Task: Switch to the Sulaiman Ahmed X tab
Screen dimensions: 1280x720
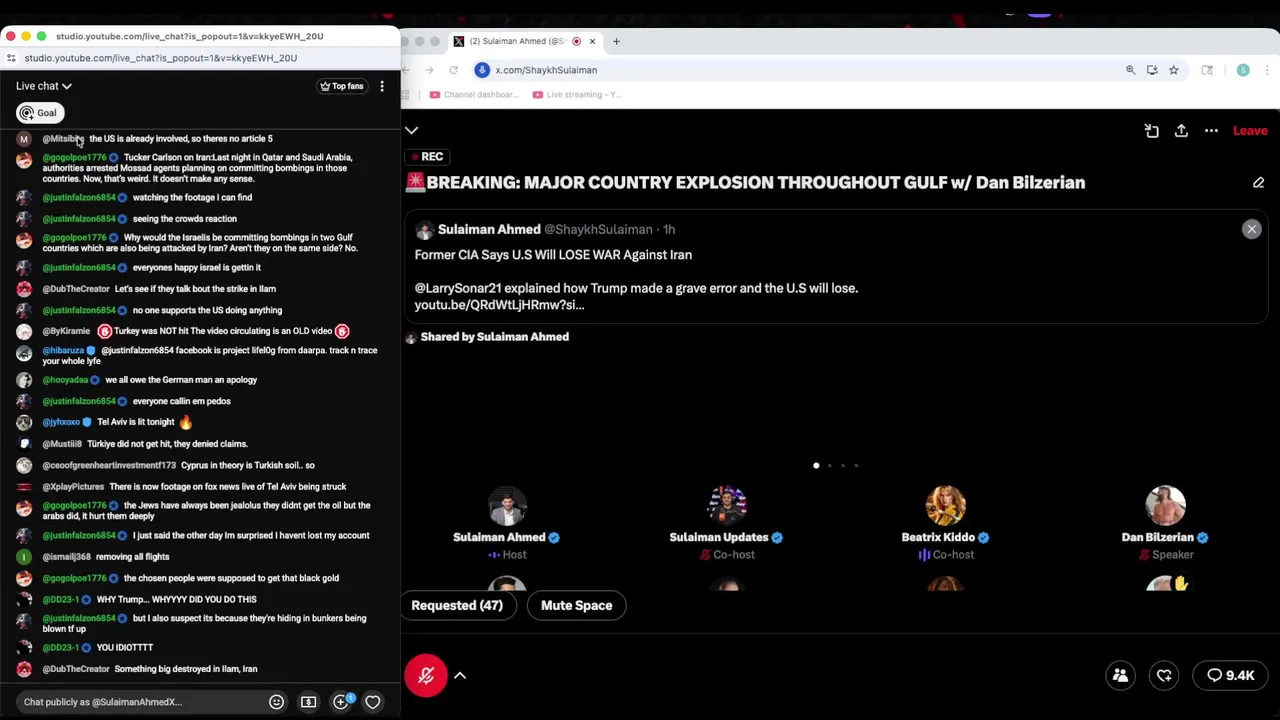Action: (525, 41)
